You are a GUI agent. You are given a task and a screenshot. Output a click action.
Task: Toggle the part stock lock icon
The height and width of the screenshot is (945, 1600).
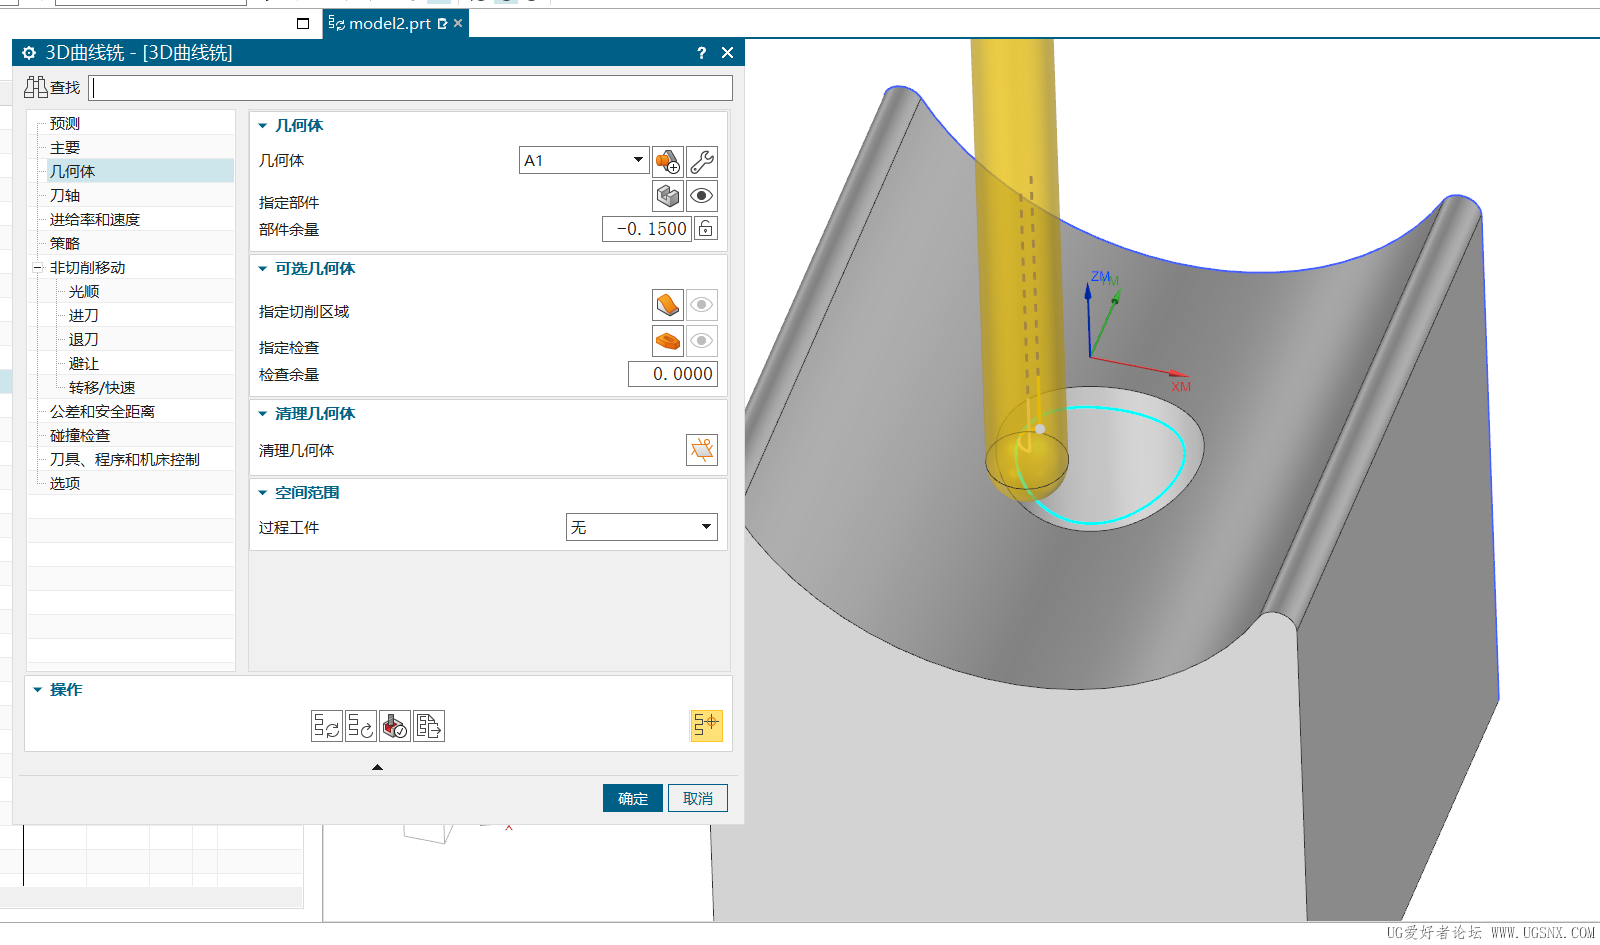coord(706,229)
